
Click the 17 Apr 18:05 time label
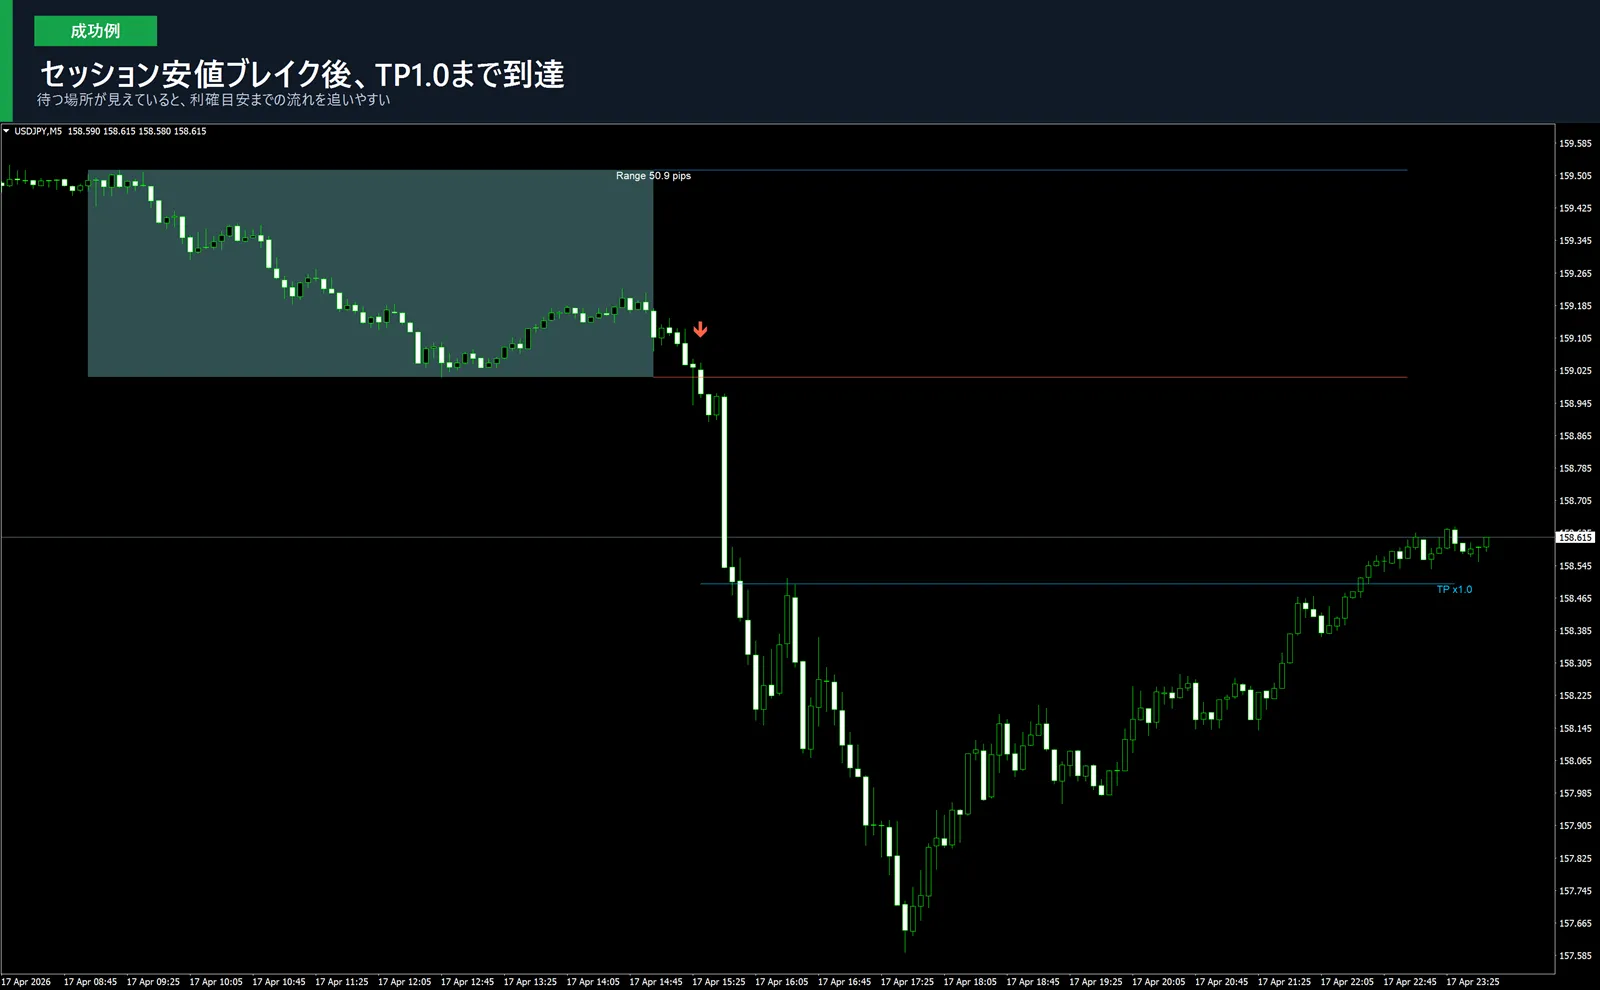[x=970, y=982]
